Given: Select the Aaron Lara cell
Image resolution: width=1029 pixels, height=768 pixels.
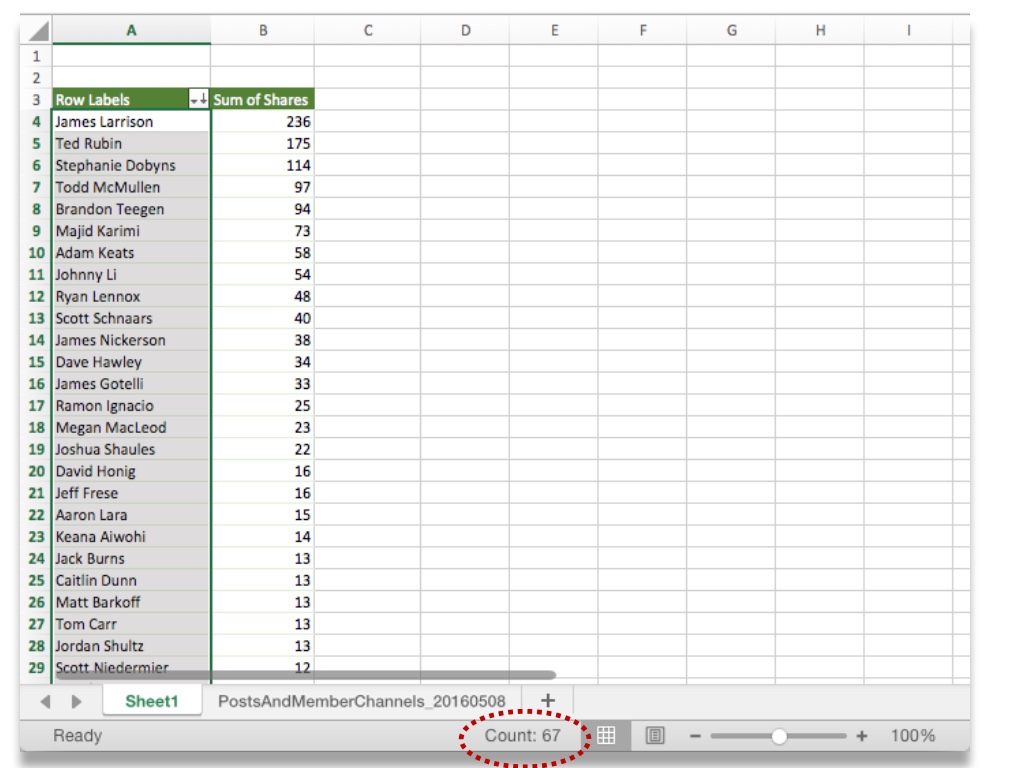Looking at the screenshot, I should pyautogui.click(x=131, y=515).
